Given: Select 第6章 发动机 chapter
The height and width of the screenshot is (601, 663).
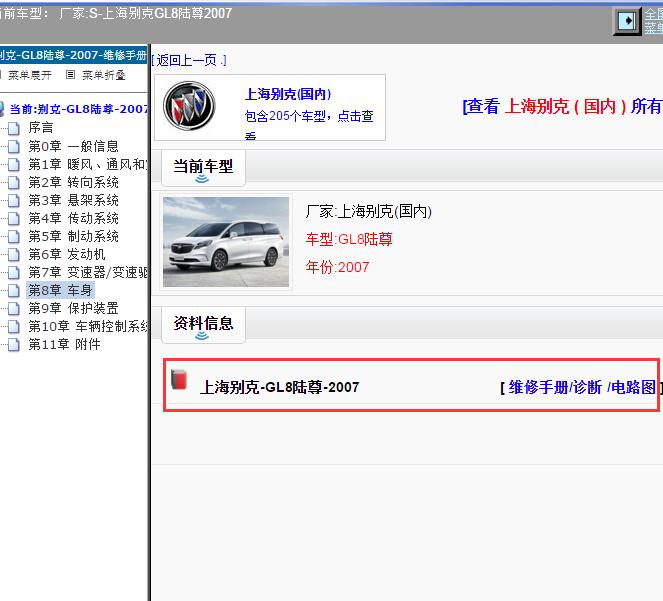Looking at the screenshot, I should 67,254.
